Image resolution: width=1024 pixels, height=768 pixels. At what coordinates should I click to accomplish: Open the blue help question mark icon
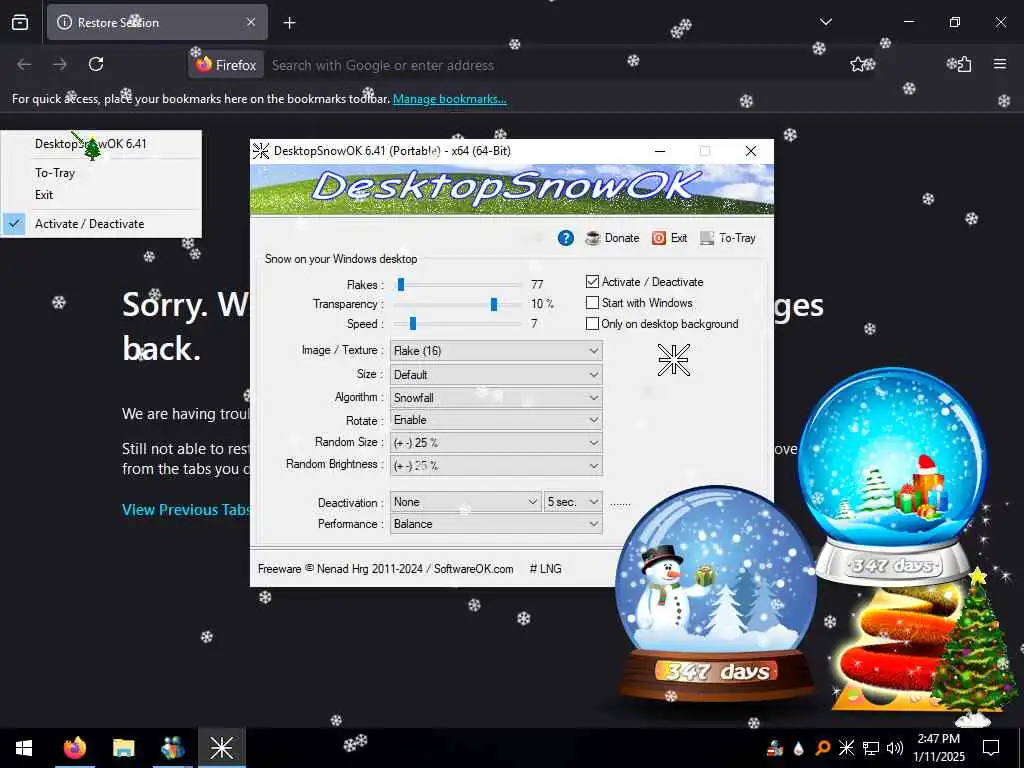(566, 238)
